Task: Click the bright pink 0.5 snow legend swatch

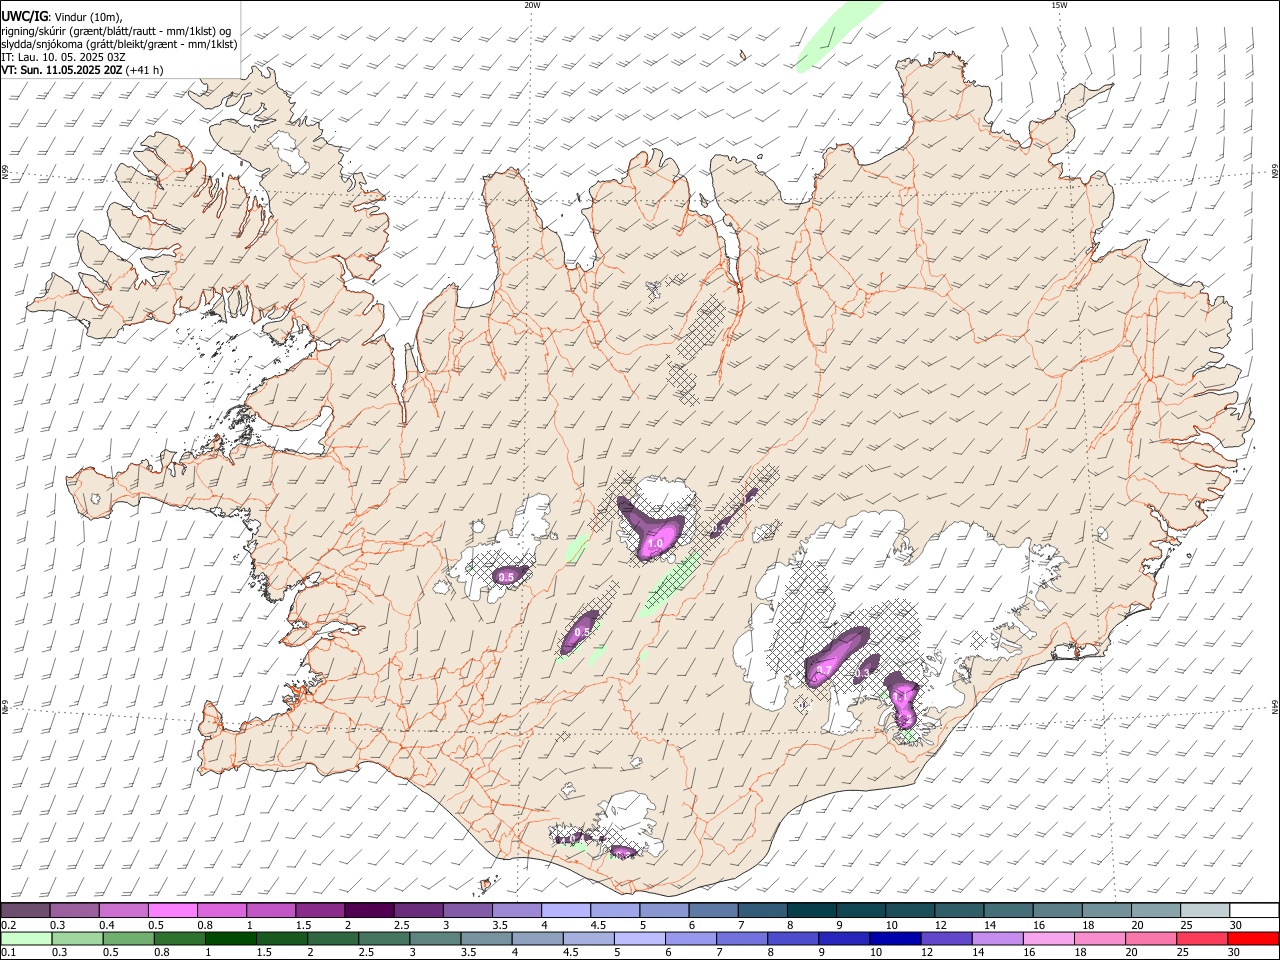Action: click(172, 911)
